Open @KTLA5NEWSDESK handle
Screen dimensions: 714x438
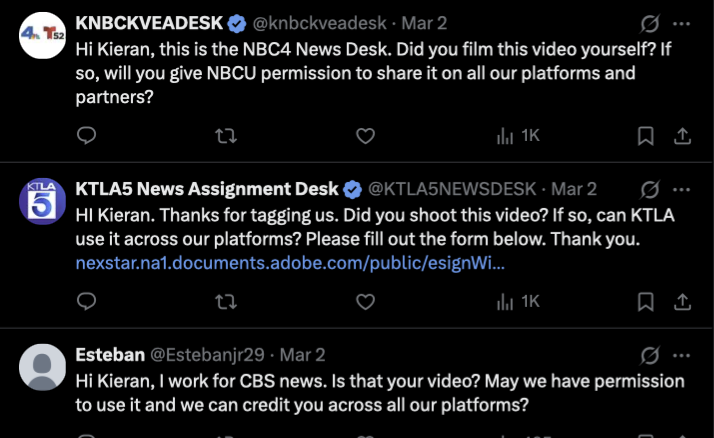click(452, 189)
